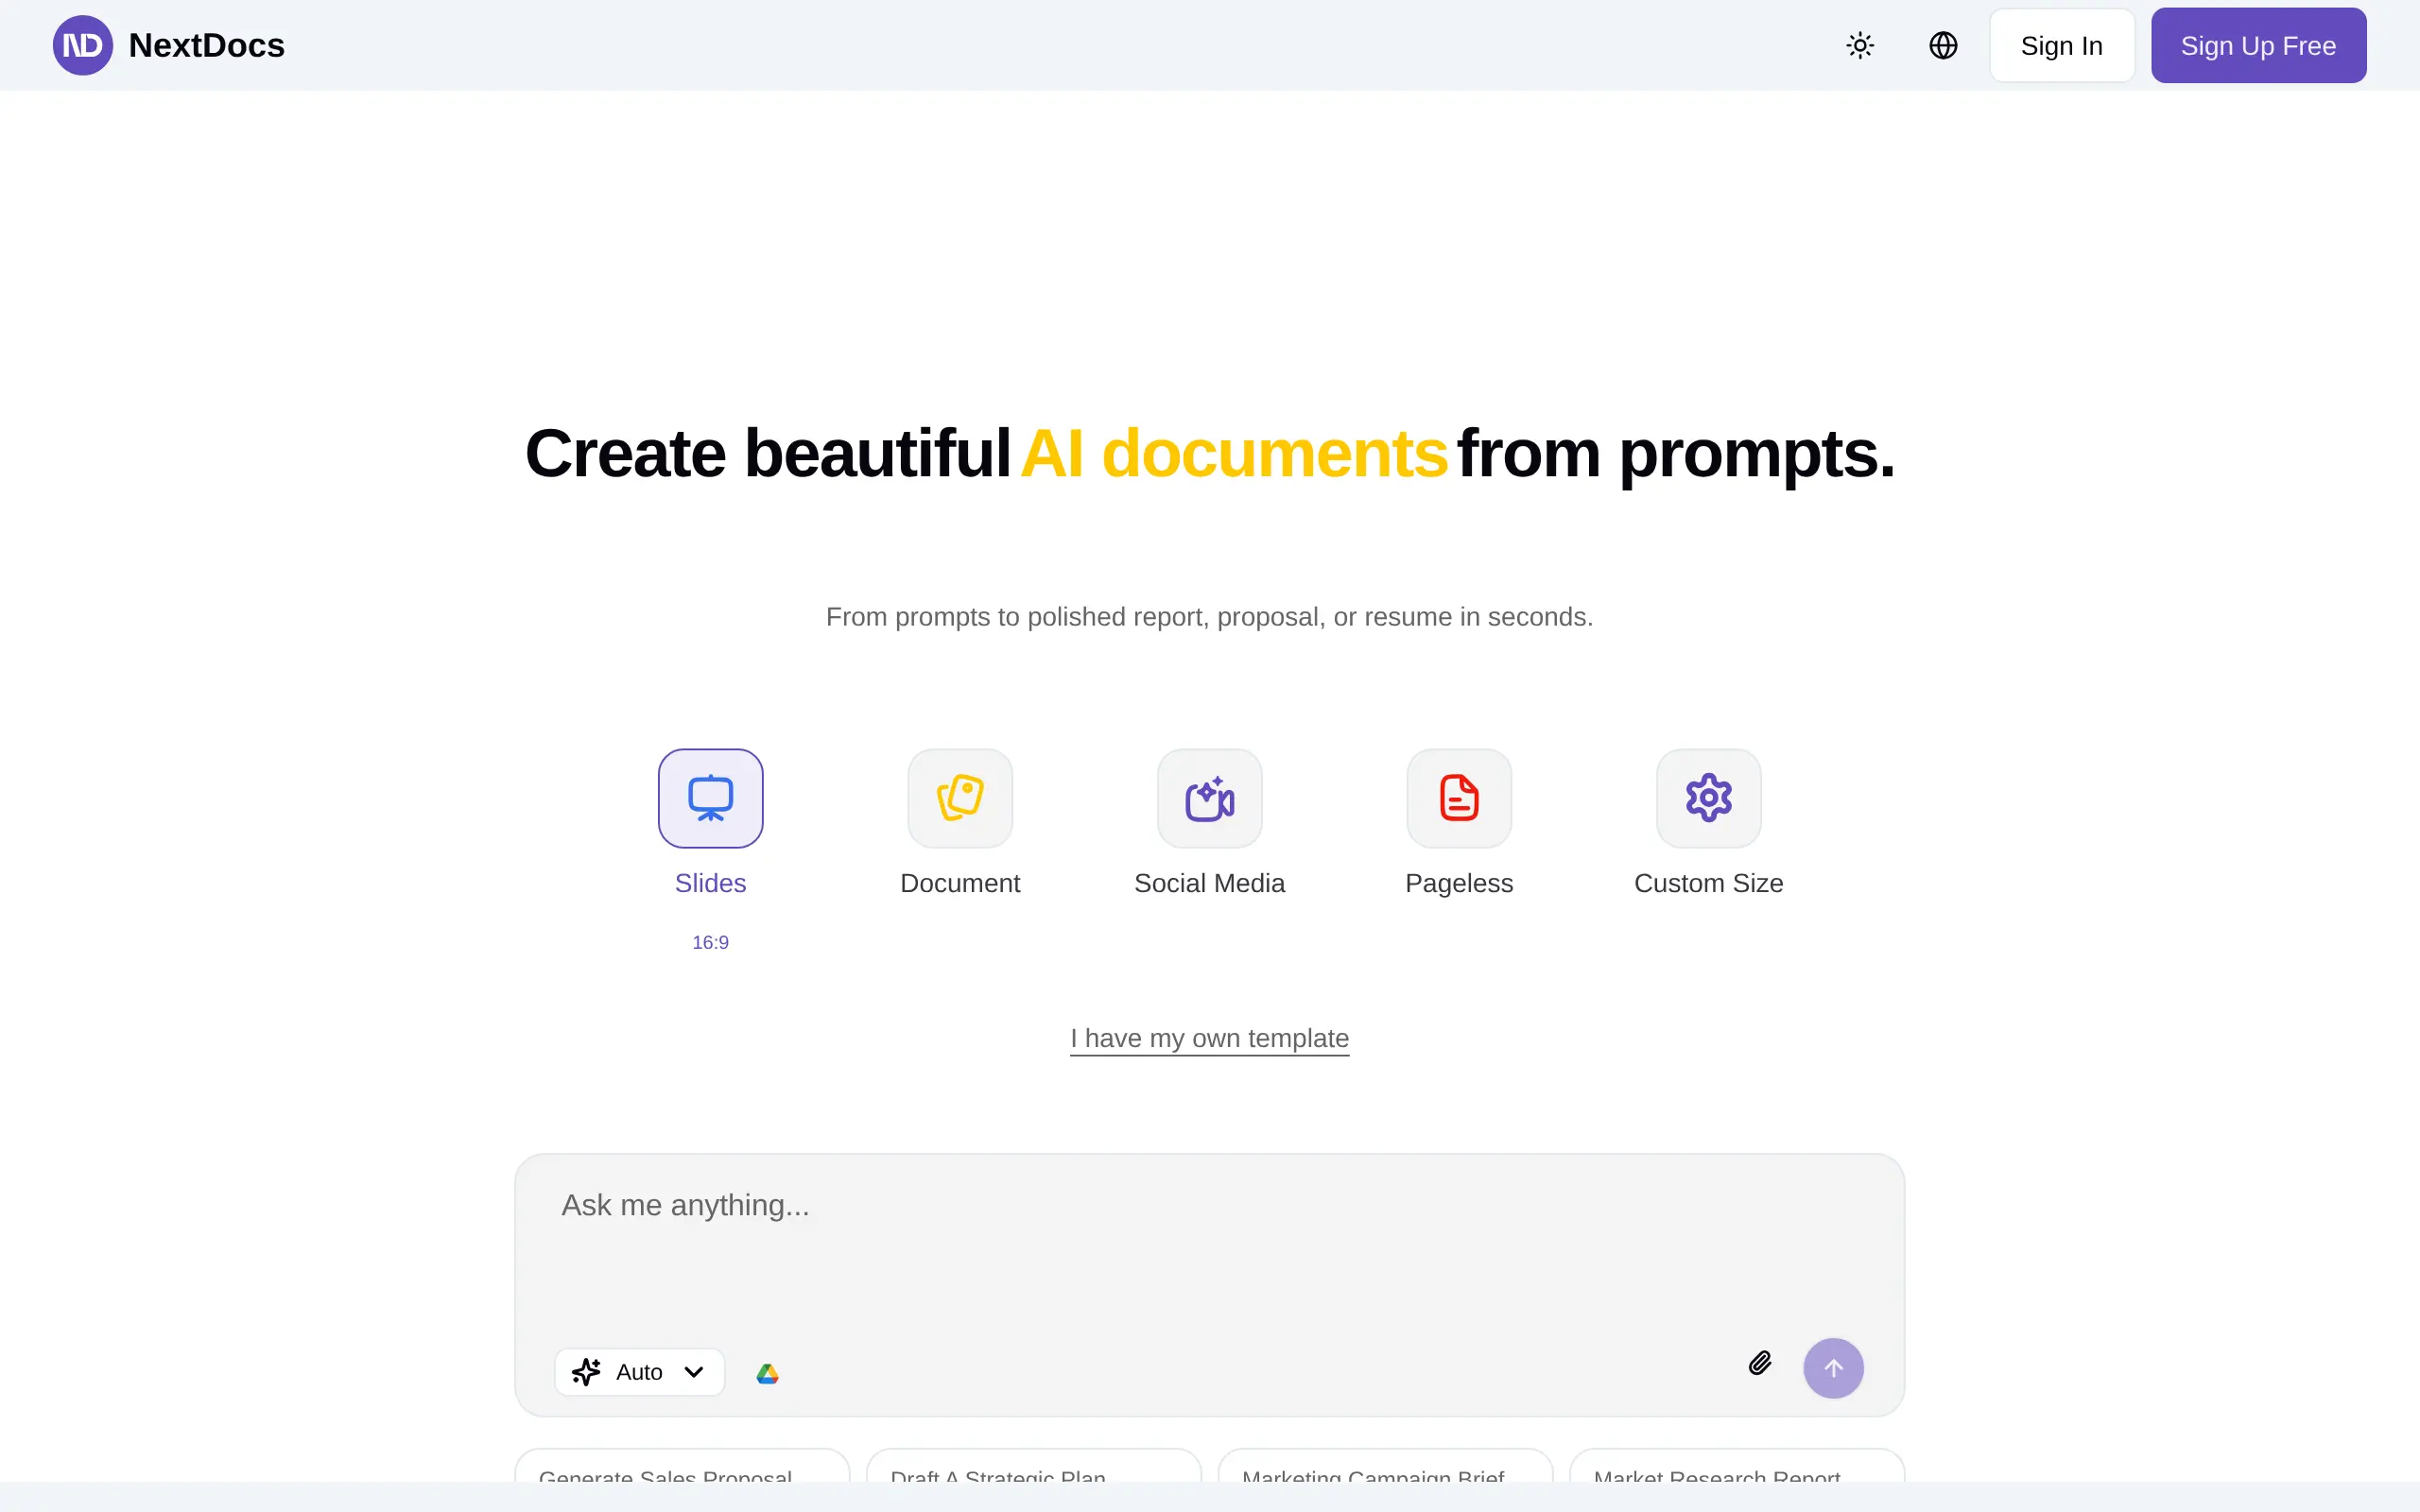The width and height of the screenshot is (2420, 1512).
Task: Click the paperclip attach file icon
Action: 1759,1363
